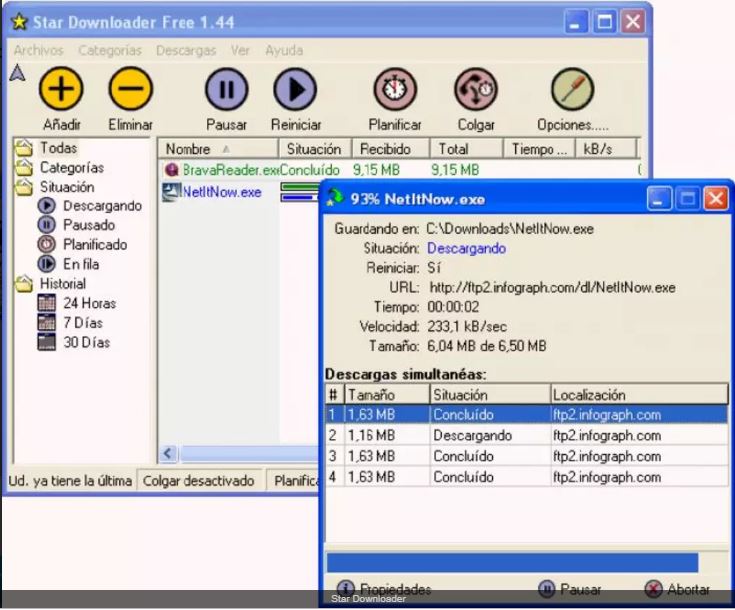Click the NetItNow.exe file icon
The height and width of the screenshot is (610, 735).
[x=171, y=192]
